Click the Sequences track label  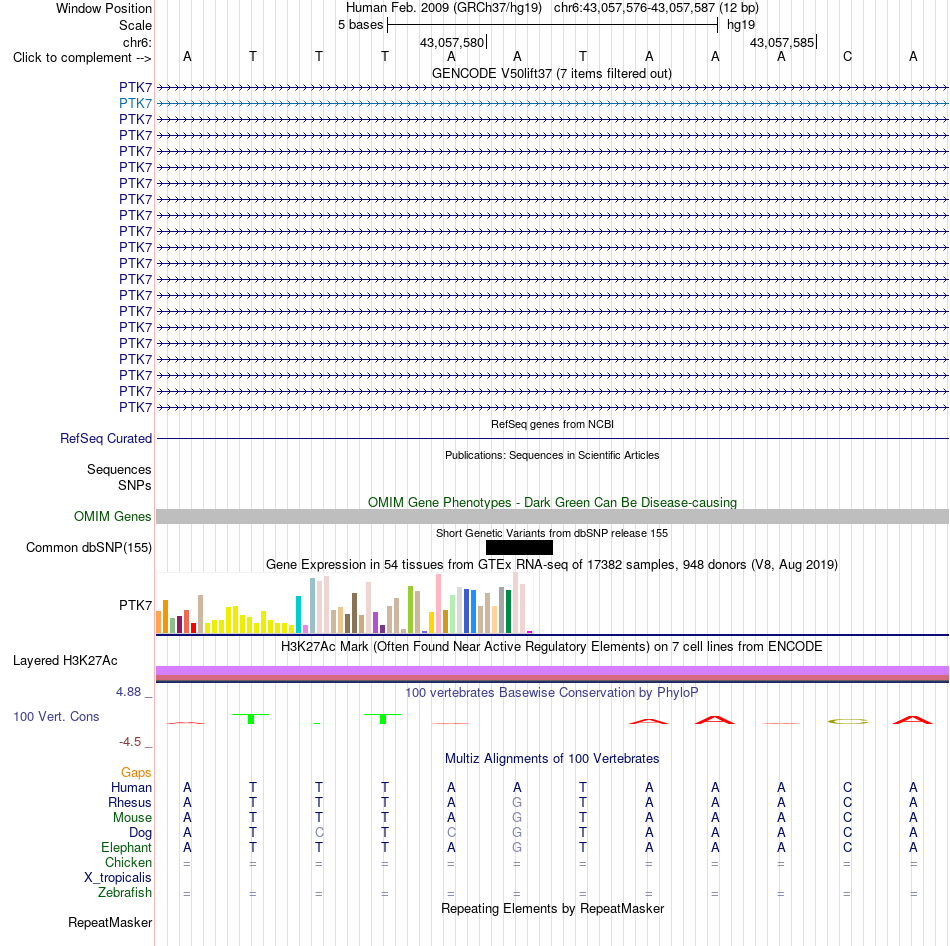119,470
